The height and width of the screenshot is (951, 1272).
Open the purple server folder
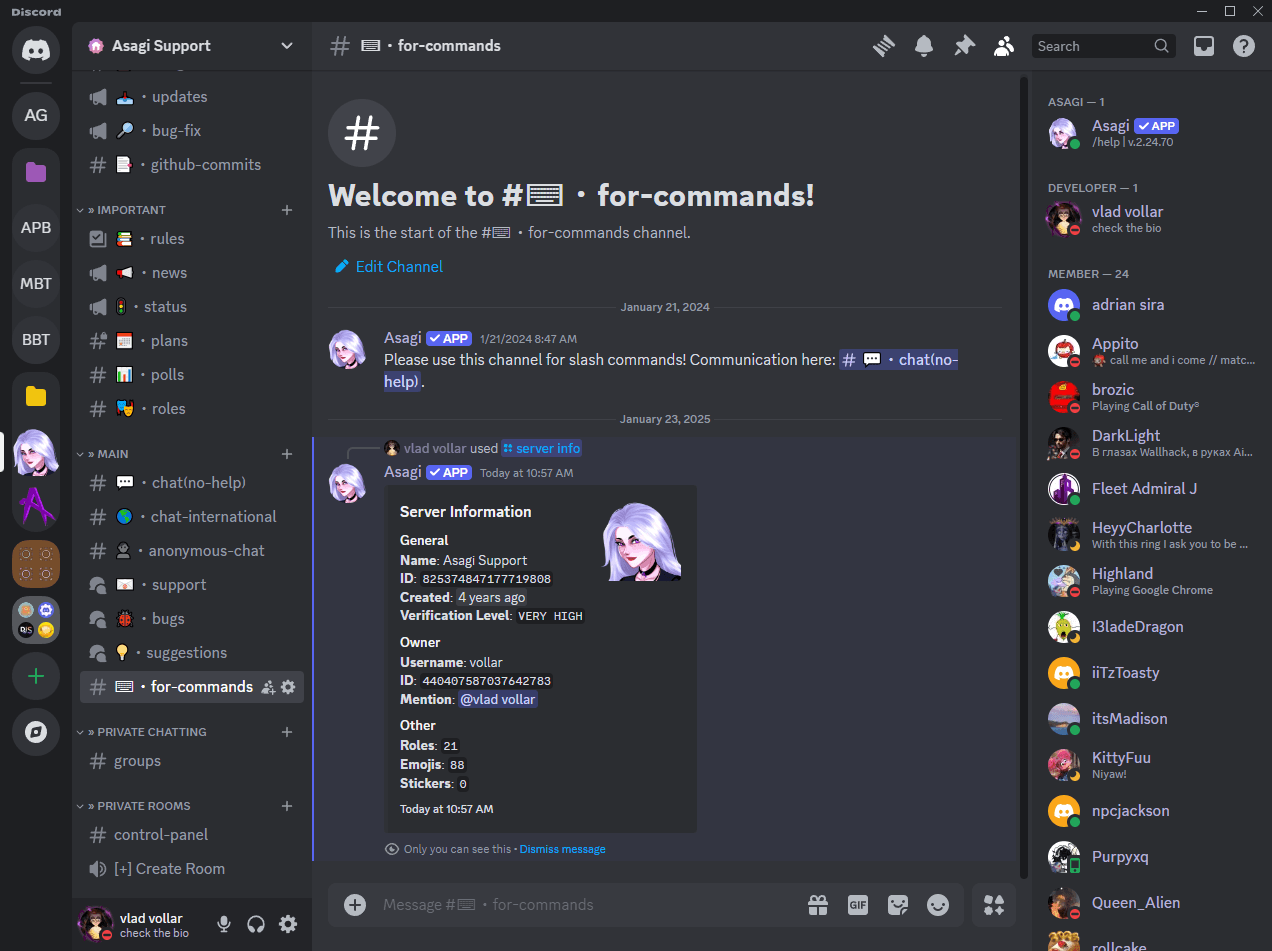pyautogui.click(x=36, y=171)
